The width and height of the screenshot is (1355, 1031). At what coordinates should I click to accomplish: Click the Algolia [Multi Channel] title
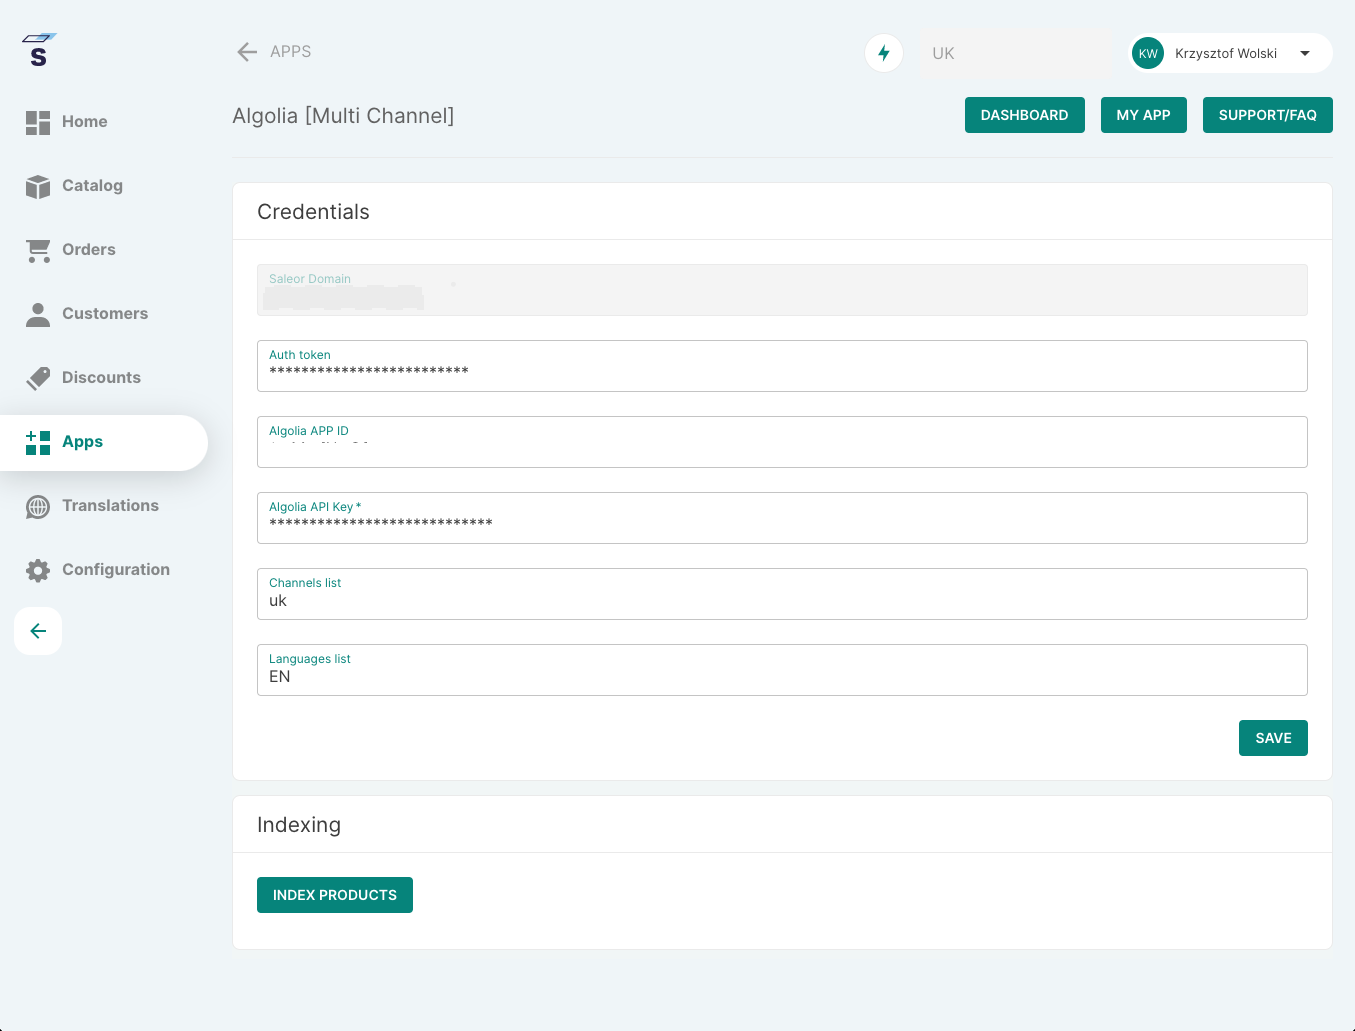tap(343, 116)
